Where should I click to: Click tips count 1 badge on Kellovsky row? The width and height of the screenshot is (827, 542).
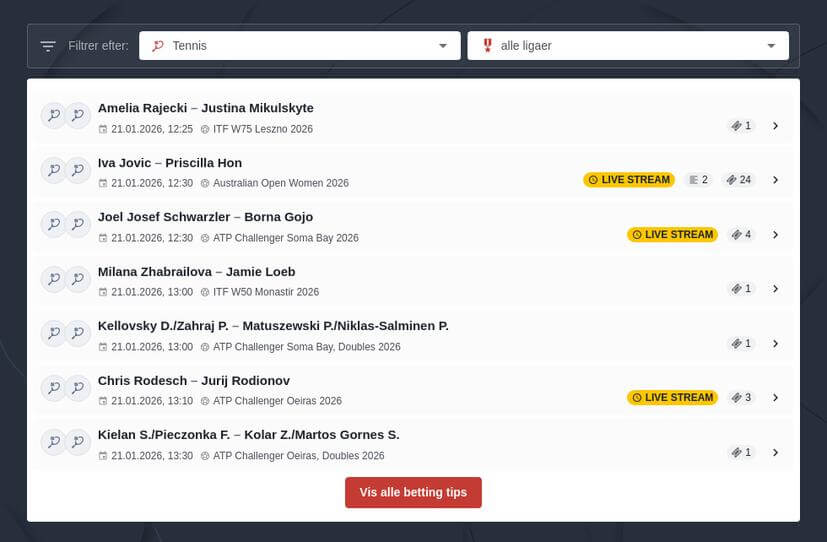[741, 344]
